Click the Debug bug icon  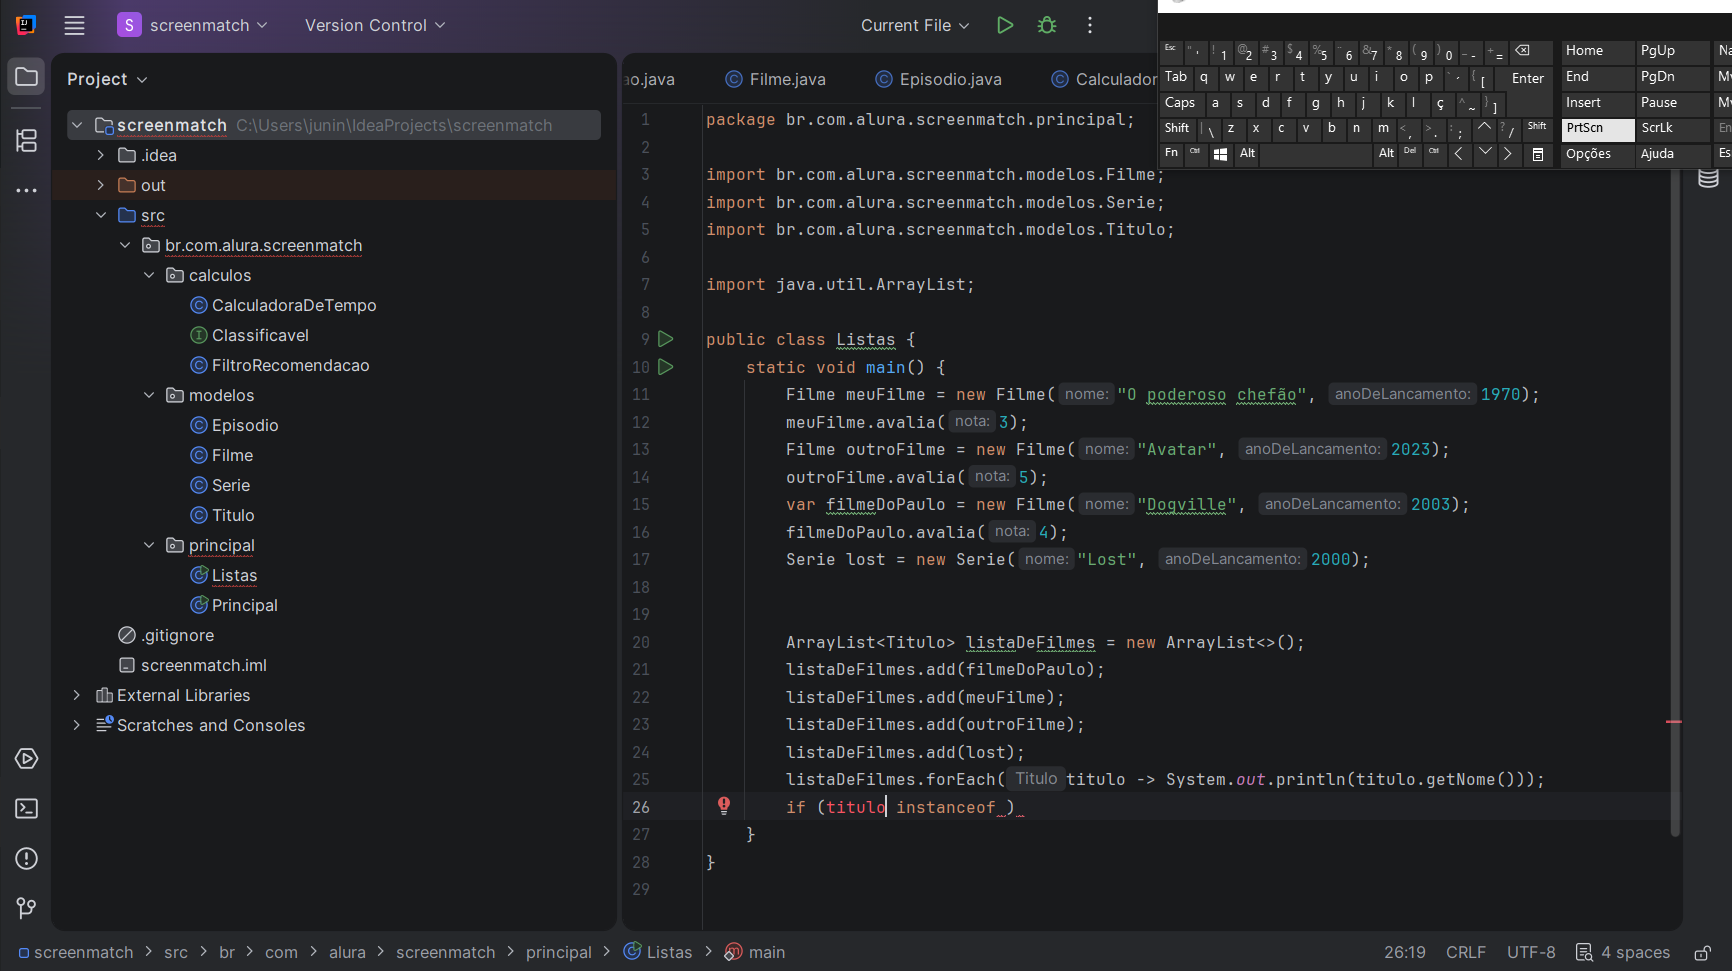pyautogui.click(x=1047, y=25)
